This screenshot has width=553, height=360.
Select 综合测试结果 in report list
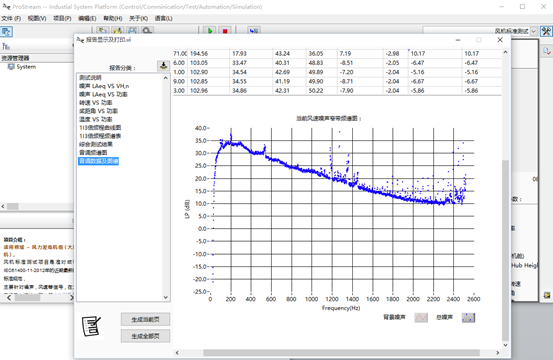click(96, 144)
